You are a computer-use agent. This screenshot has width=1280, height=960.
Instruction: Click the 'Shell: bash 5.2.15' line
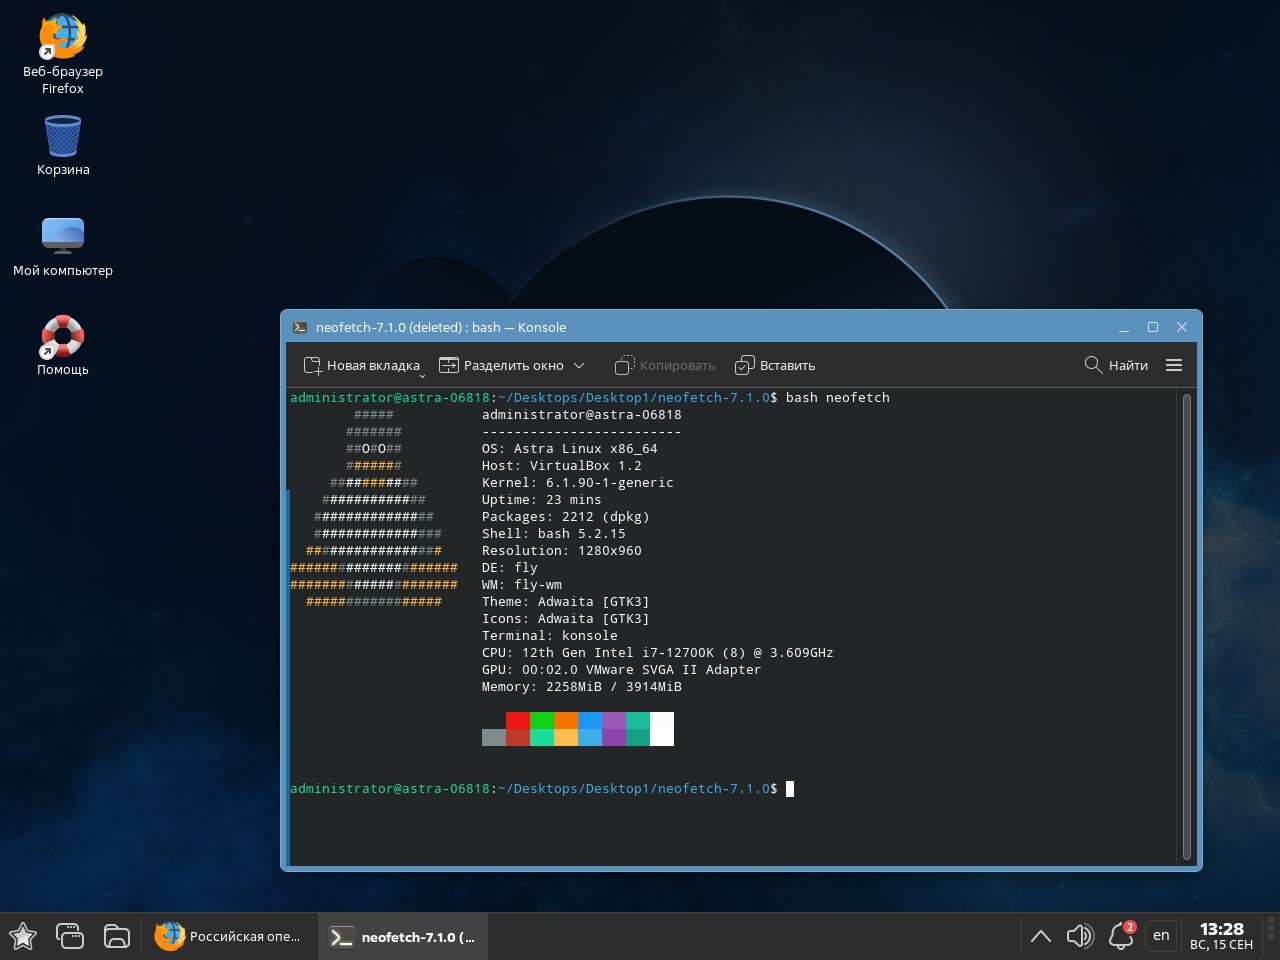pos(554,534)
